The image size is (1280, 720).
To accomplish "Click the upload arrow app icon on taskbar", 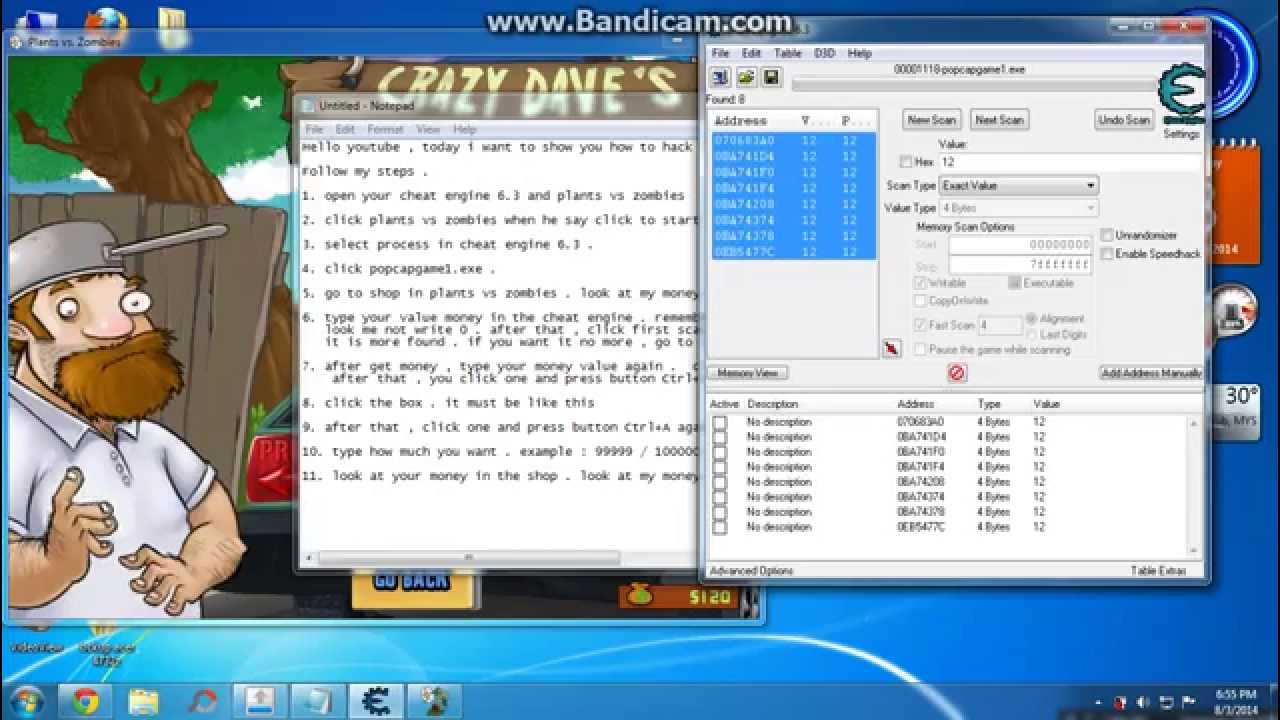I will pos(259,700).
